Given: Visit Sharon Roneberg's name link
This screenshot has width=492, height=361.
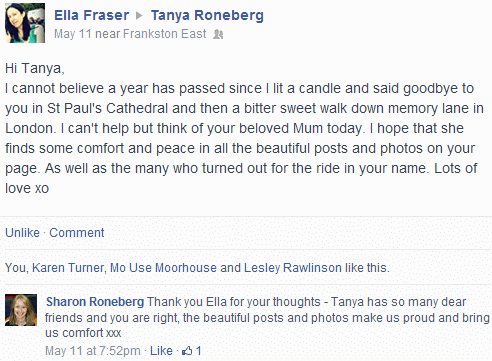Looking at the screenshot, I should (x=95, y=302).
